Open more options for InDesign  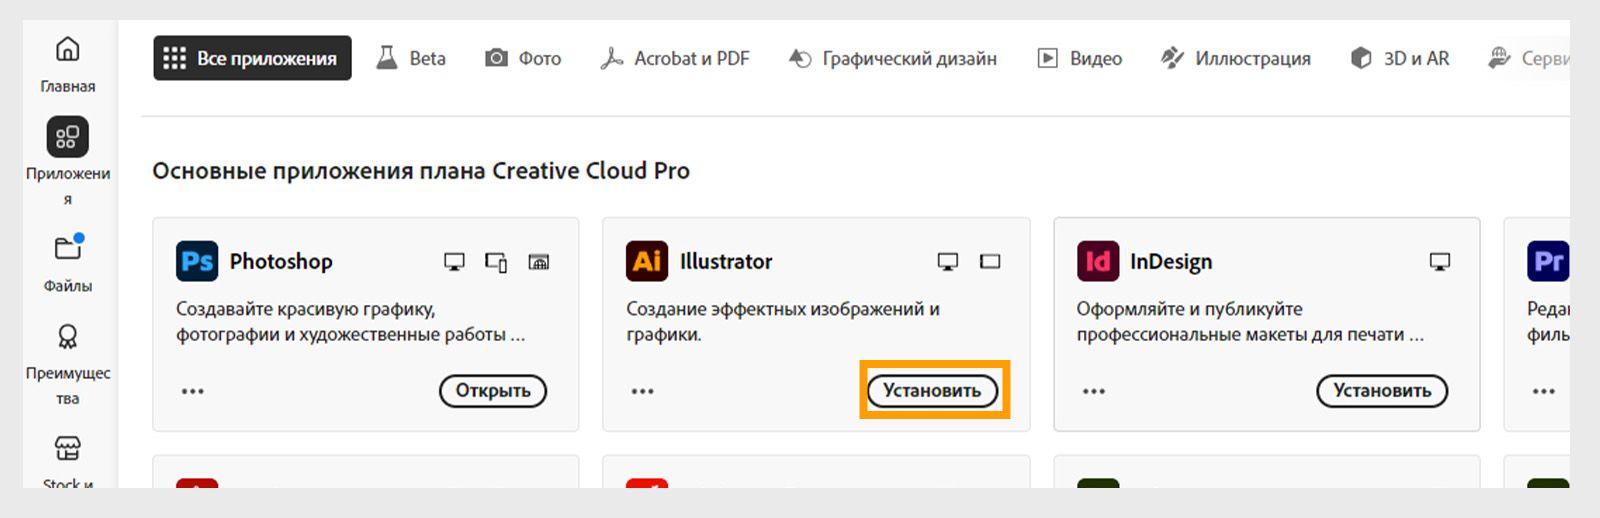(1094, 391)
